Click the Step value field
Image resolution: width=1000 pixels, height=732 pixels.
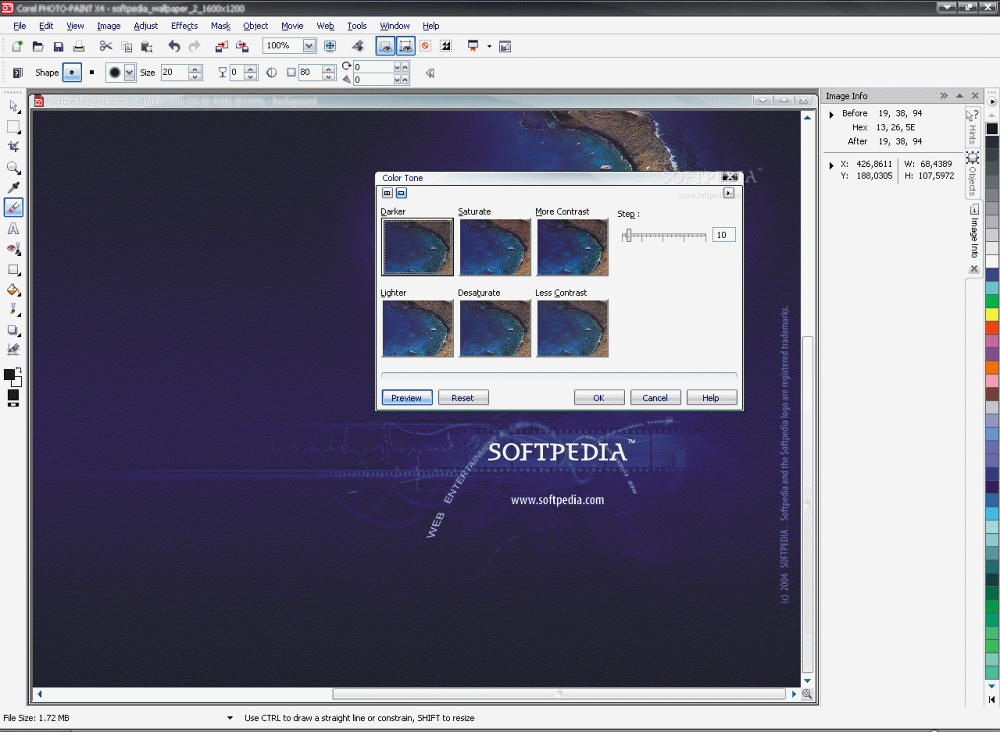click(x=723, y=235)
